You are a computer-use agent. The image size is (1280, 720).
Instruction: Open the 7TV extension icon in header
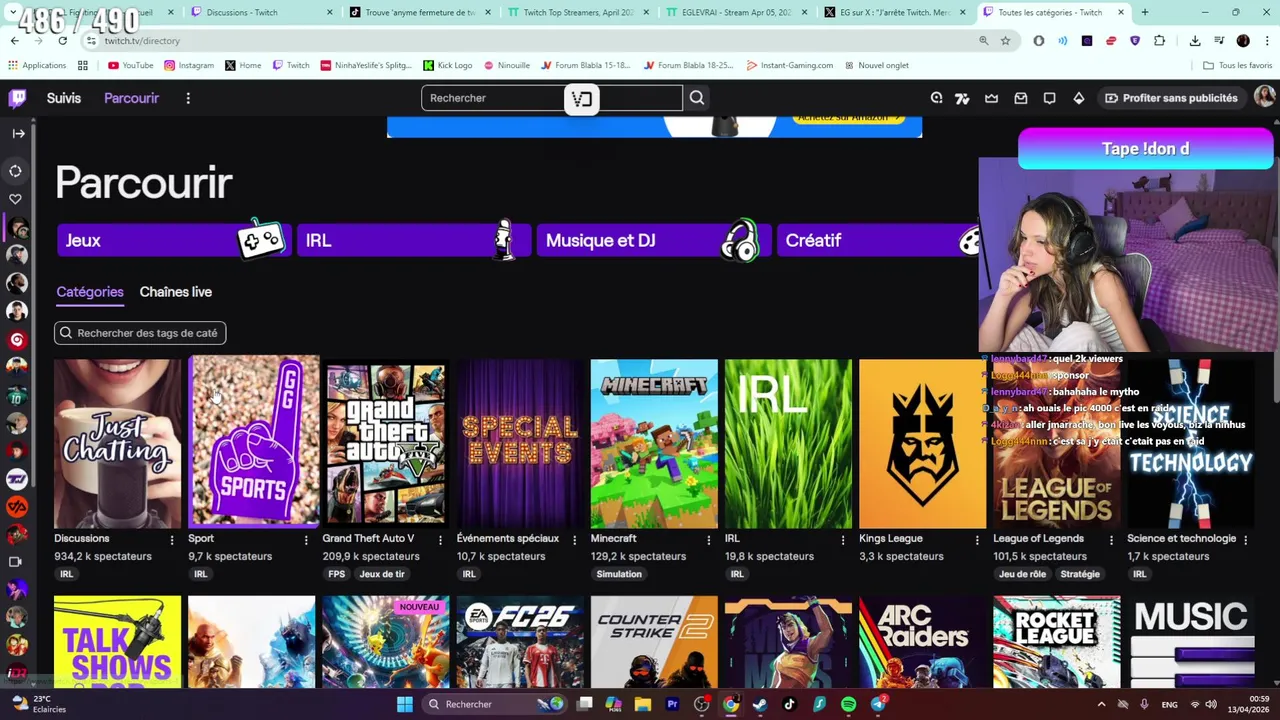point(962,98)
